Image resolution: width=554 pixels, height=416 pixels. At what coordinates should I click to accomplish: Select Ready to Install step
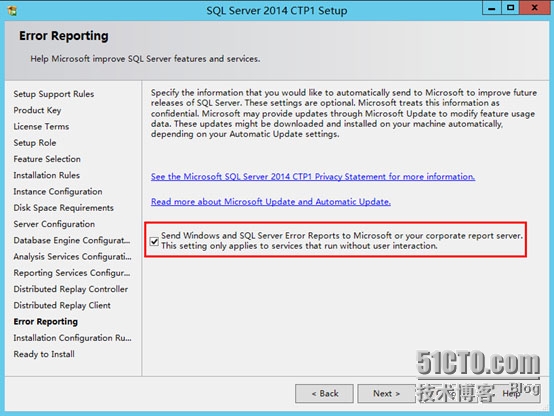click(44, 354)
